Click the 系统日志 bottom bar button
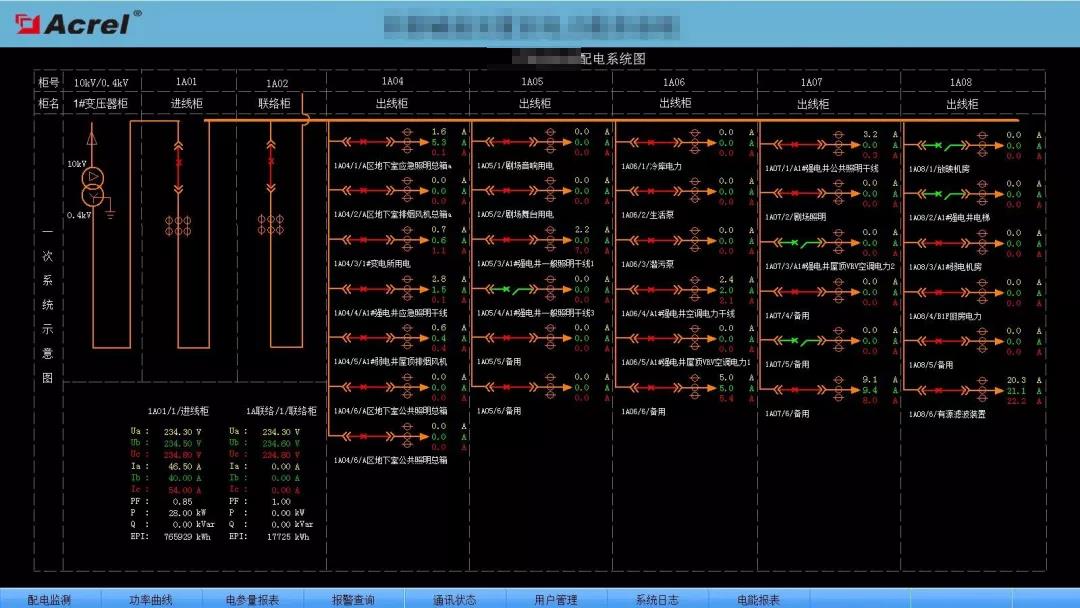This screenshot has width=1080, height=608. coord(657,599)
